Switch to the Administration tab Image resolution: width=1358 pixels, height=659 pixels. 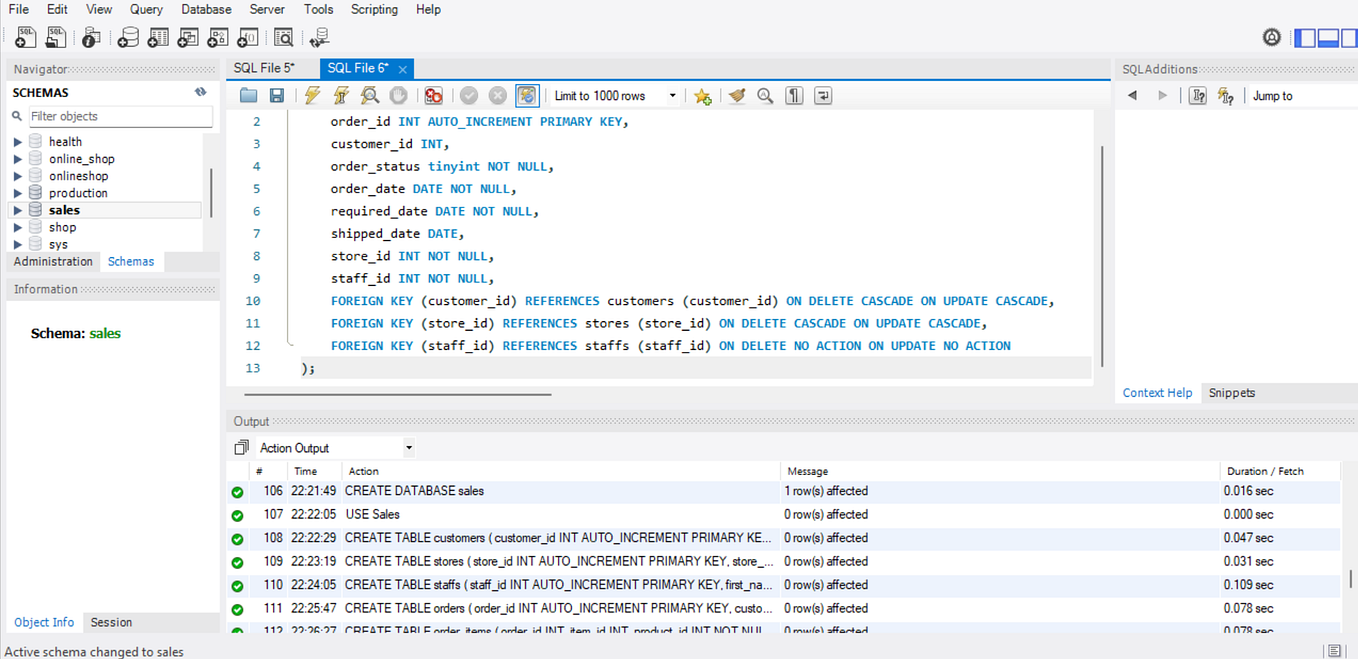click(x=53, y=261)
